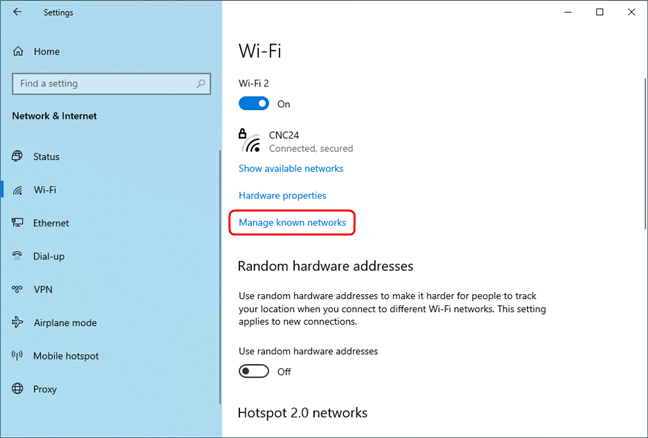Click the Ethernet monitor icon
Viewport: 648px width, 438px height.
pyautogui.click(x=17, y=223)
